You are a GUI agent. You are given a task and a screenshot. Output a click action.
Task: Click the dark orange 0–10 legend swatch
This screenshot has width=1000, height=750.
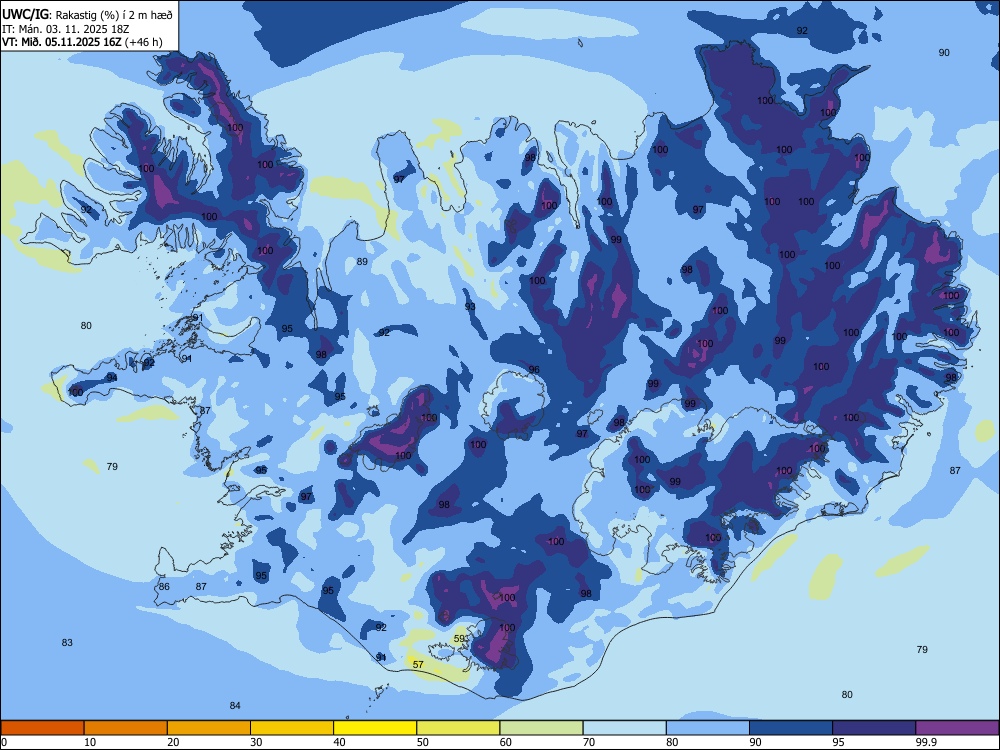point(42,728)
